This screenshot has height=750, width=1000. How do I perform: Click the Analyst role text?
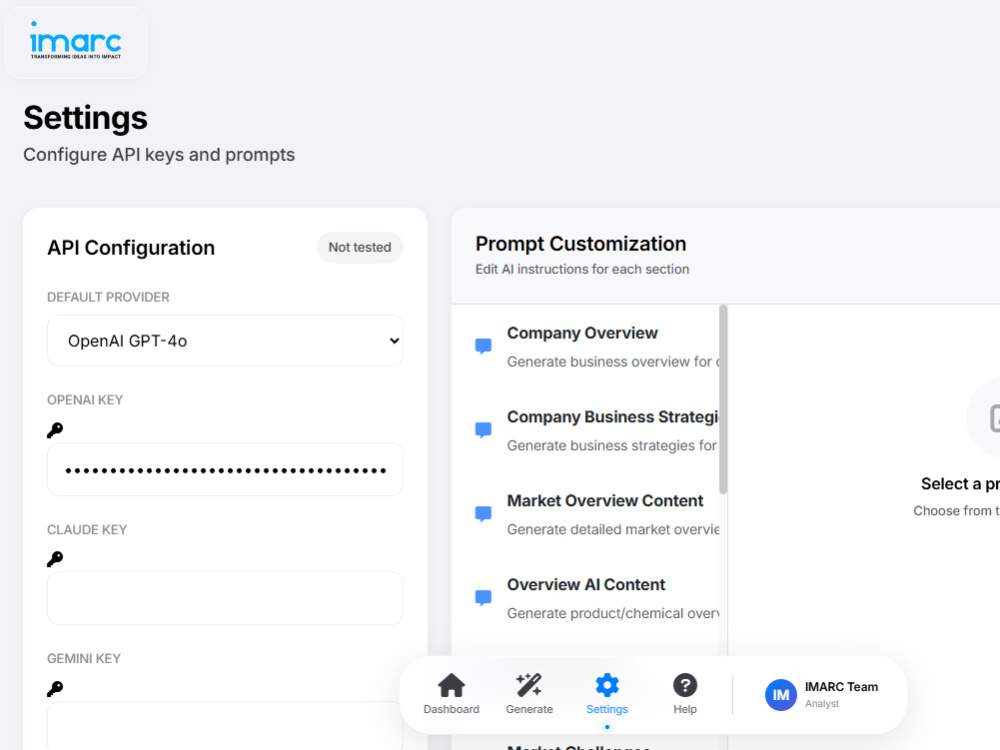point(822,703)
